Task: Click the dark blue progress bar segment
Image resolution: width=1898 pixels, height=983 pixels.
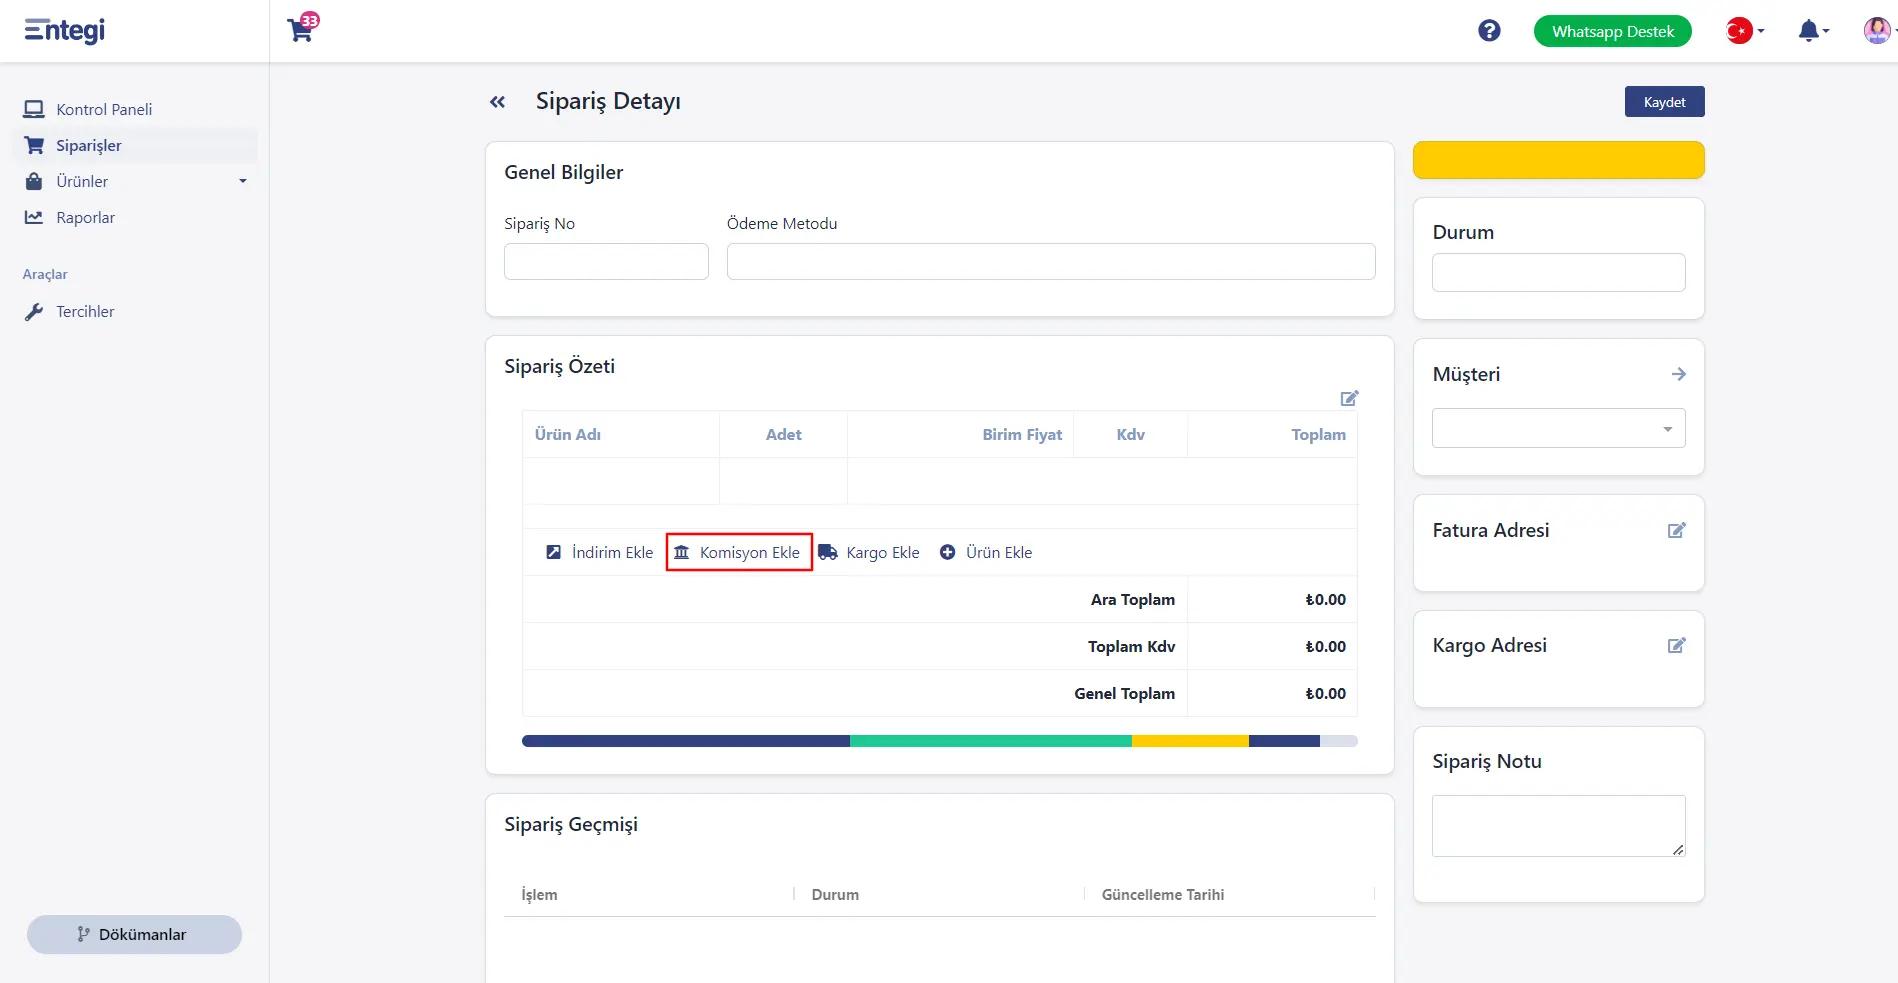Action: coord(686,741)
